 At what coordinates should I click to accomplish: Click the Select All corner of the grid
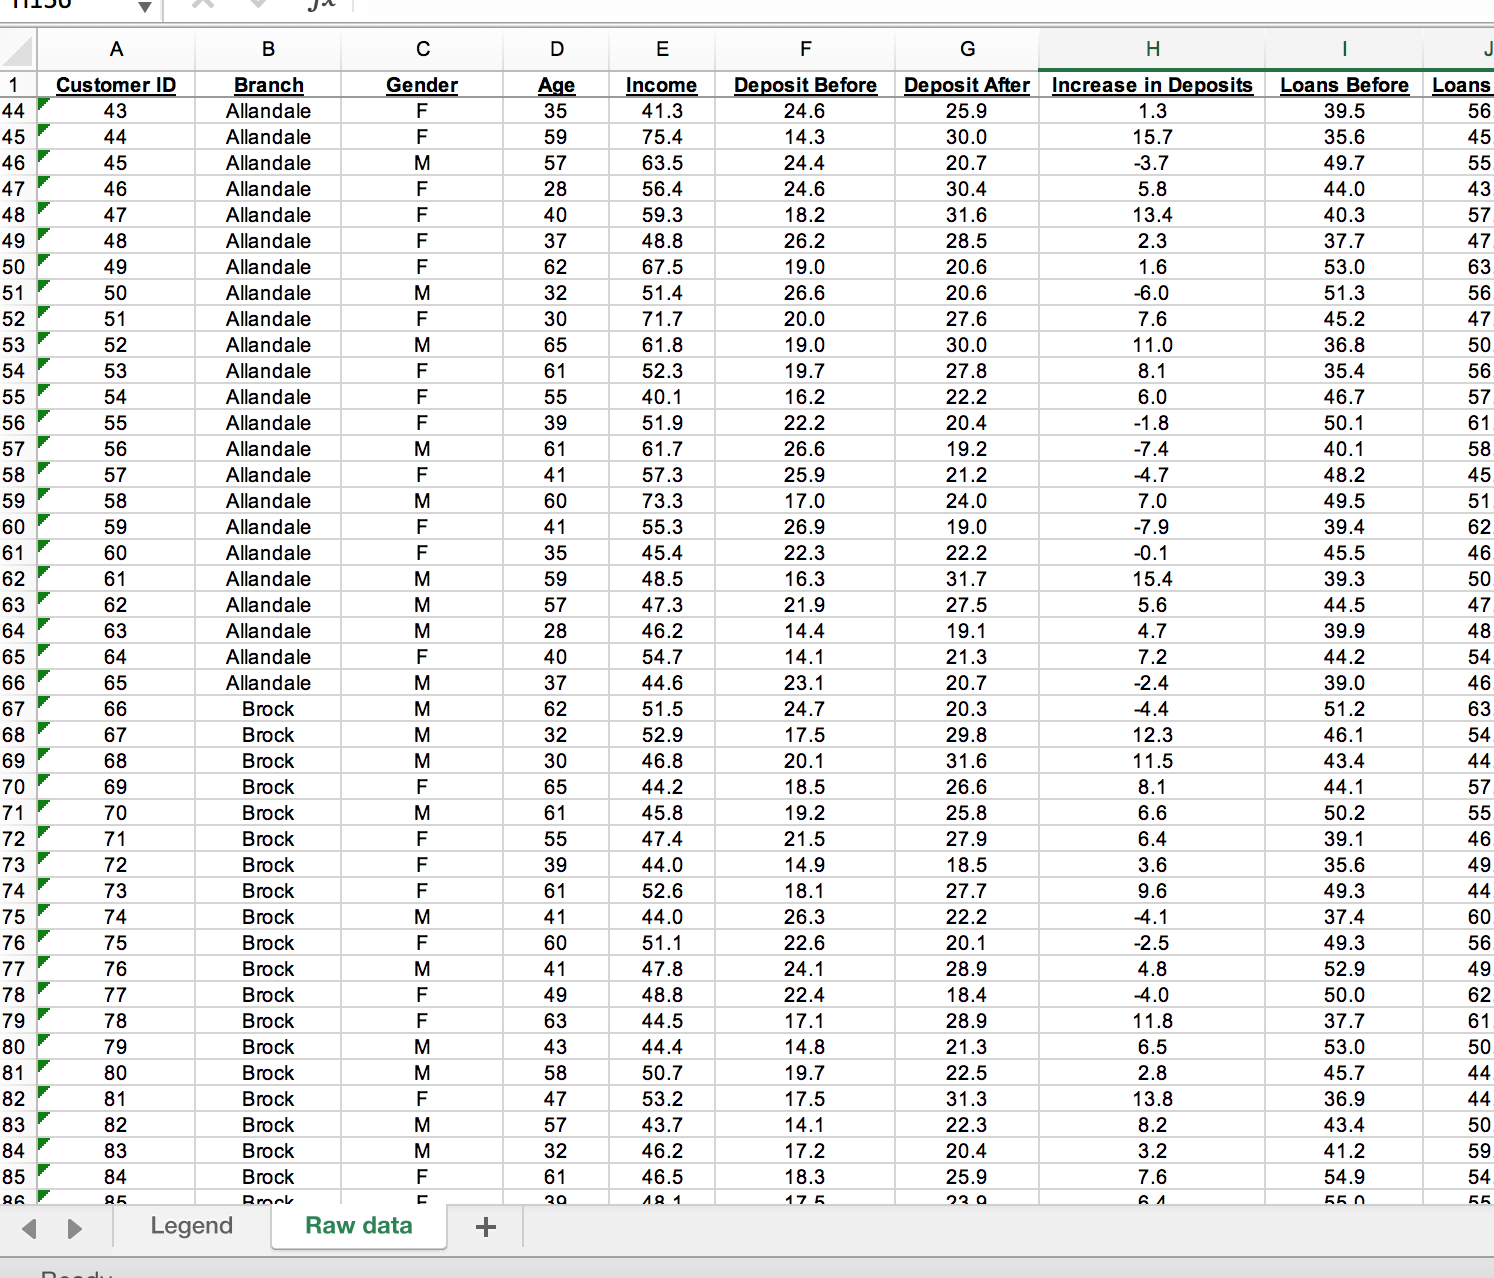click(x=18, y=49)
